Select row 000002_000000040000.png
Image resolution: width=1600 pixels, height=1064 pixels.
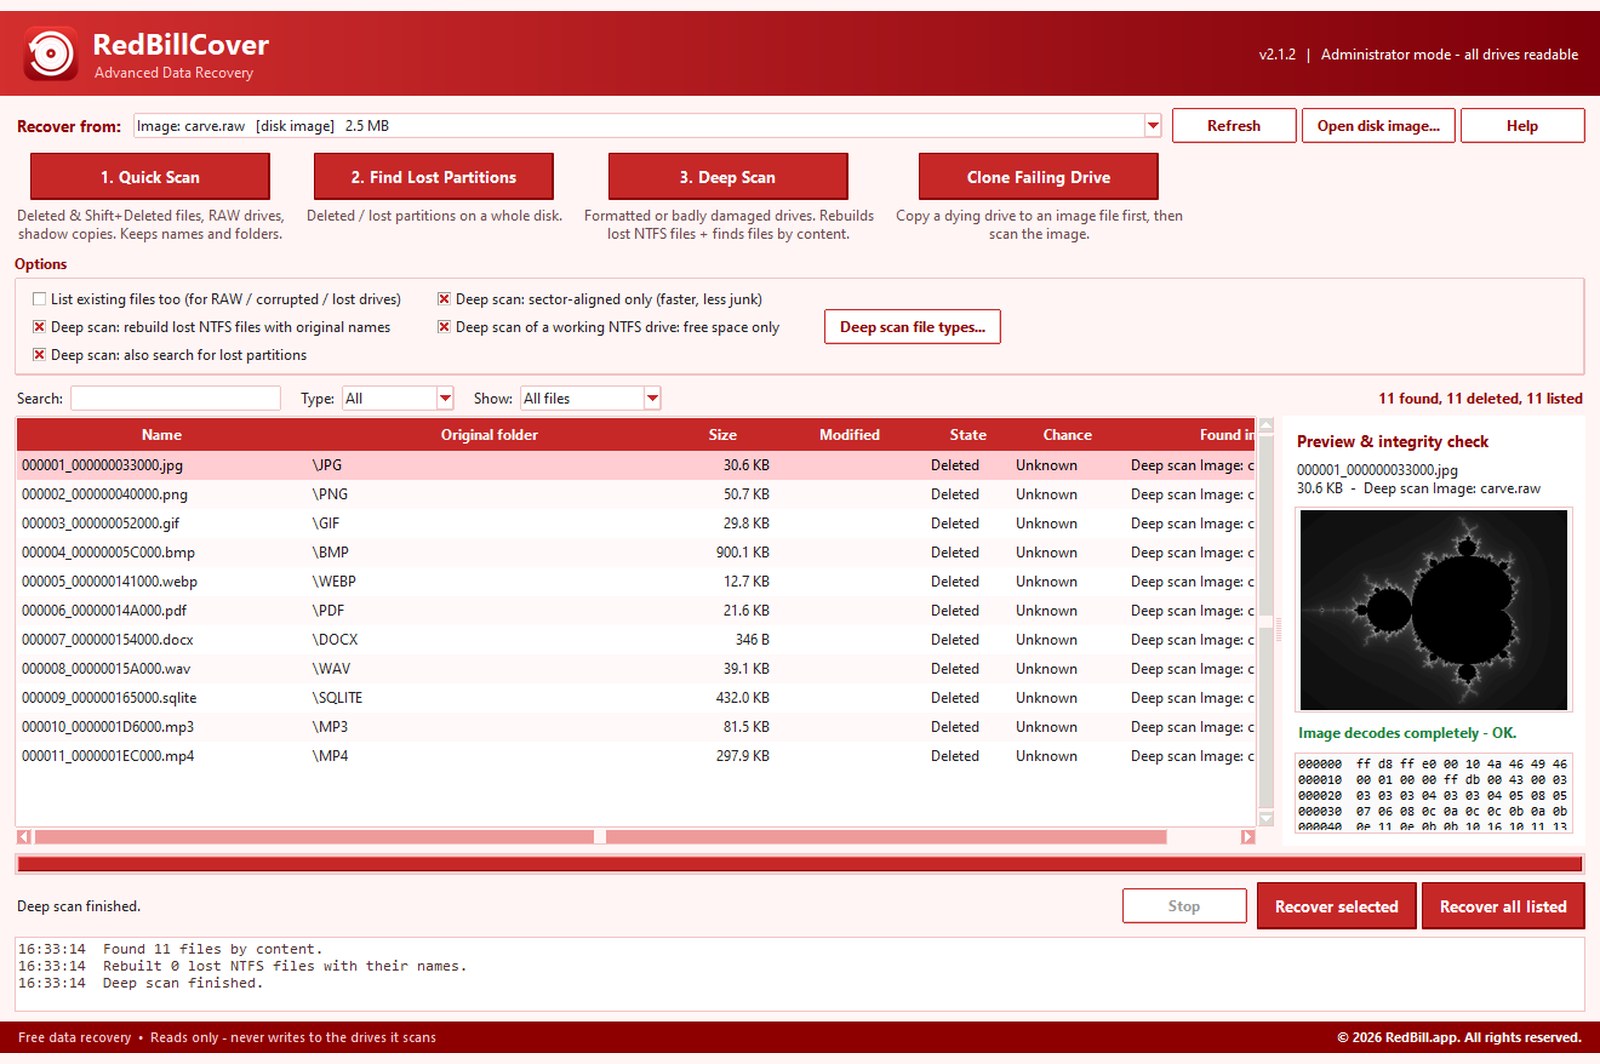point(636,494)
